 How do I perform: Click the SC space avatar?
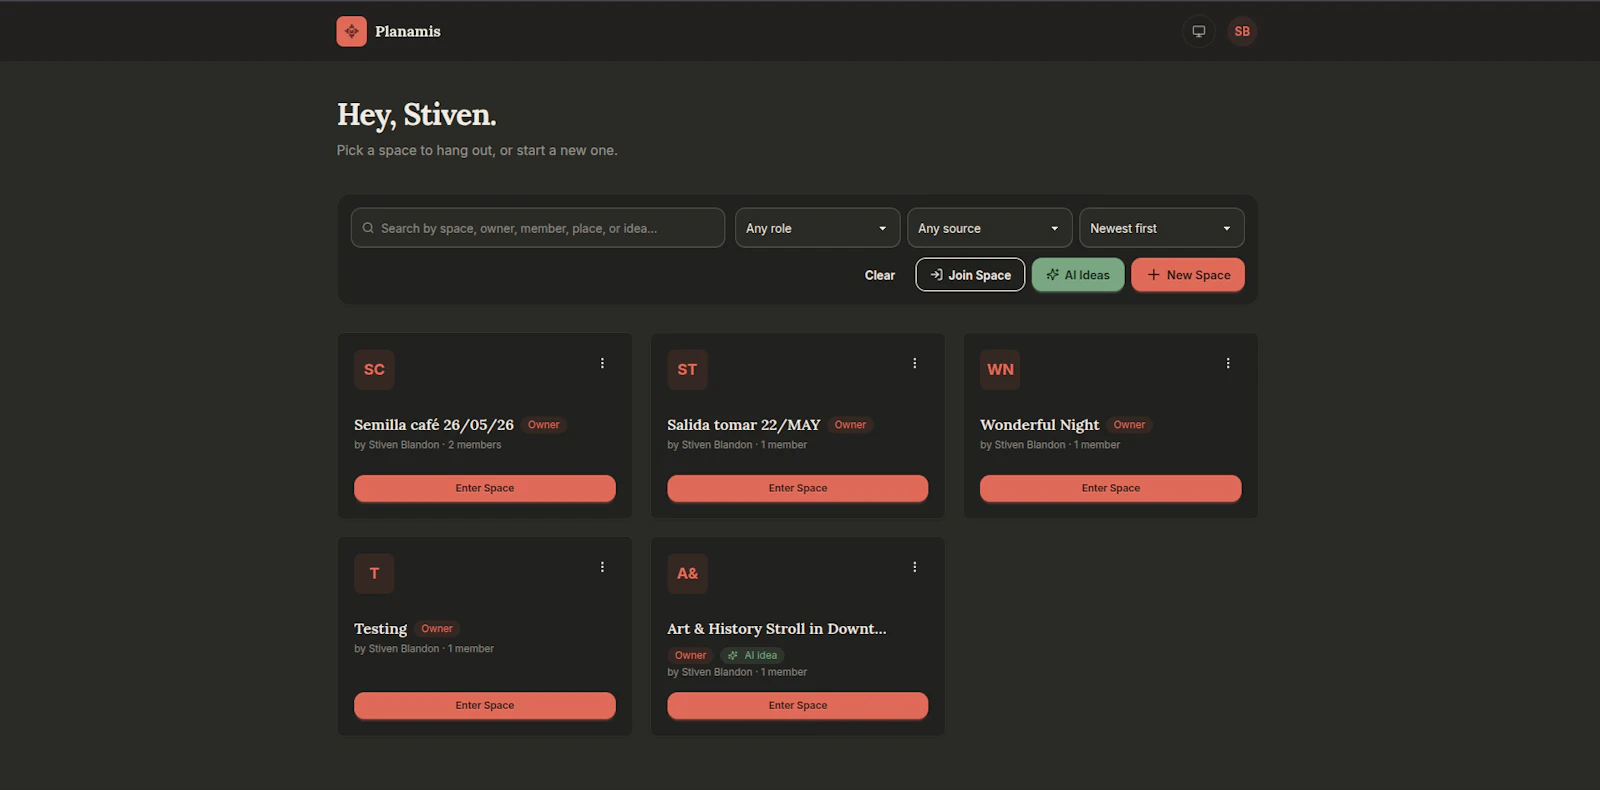[x=374, y=369]
